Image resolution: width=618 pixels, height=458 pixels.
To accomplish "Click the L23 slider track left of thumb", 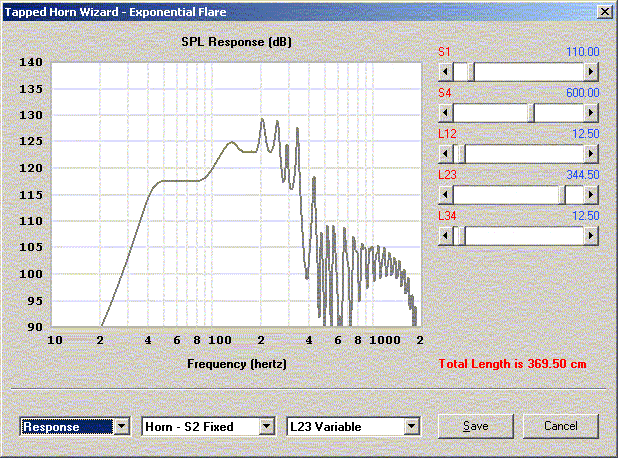I will tap(506, 195).
